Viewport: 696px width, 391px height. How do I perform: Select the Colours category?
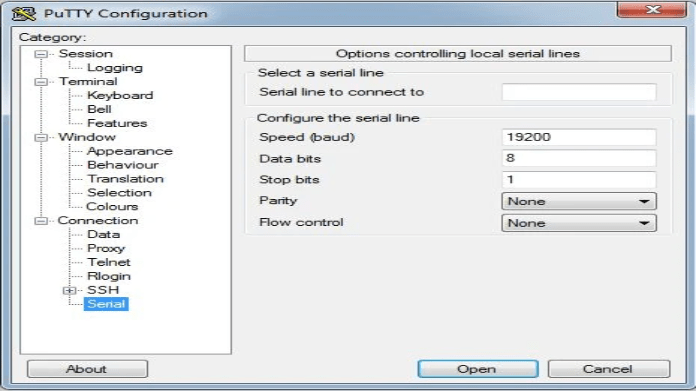[112, 206]
